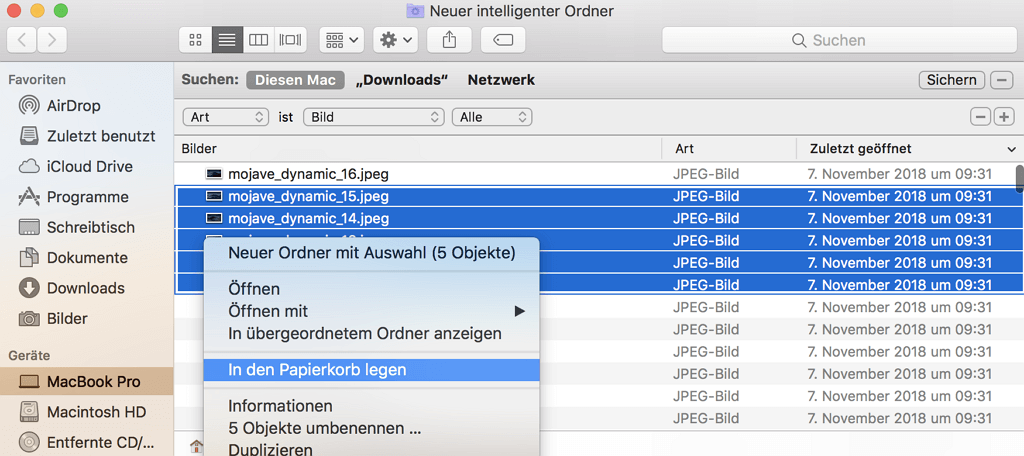Screen dimensions: 1024x456
Task: Set search scope to Diesen Mac
Action: click(x=295, y=80)
